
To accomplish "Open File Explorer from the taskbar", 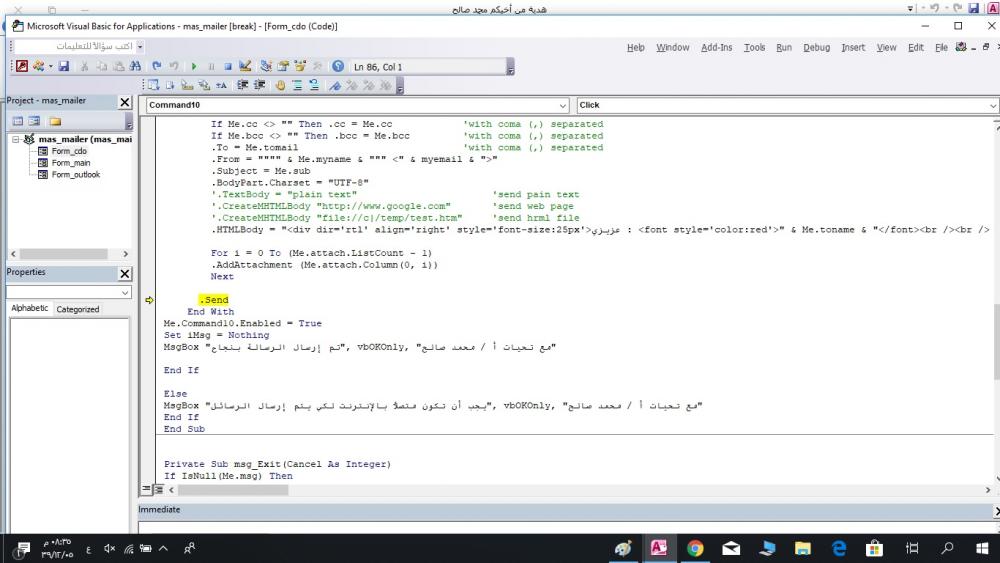I will (x=803, y=548).
